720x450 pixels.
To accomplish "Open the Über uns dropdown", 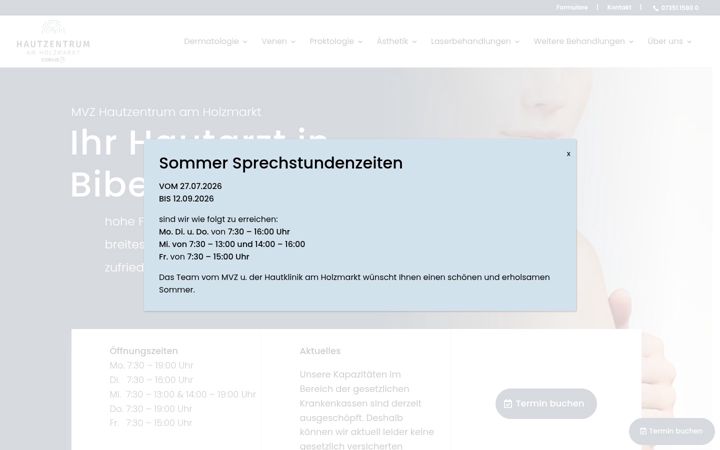I will click(x=669, y=41).
